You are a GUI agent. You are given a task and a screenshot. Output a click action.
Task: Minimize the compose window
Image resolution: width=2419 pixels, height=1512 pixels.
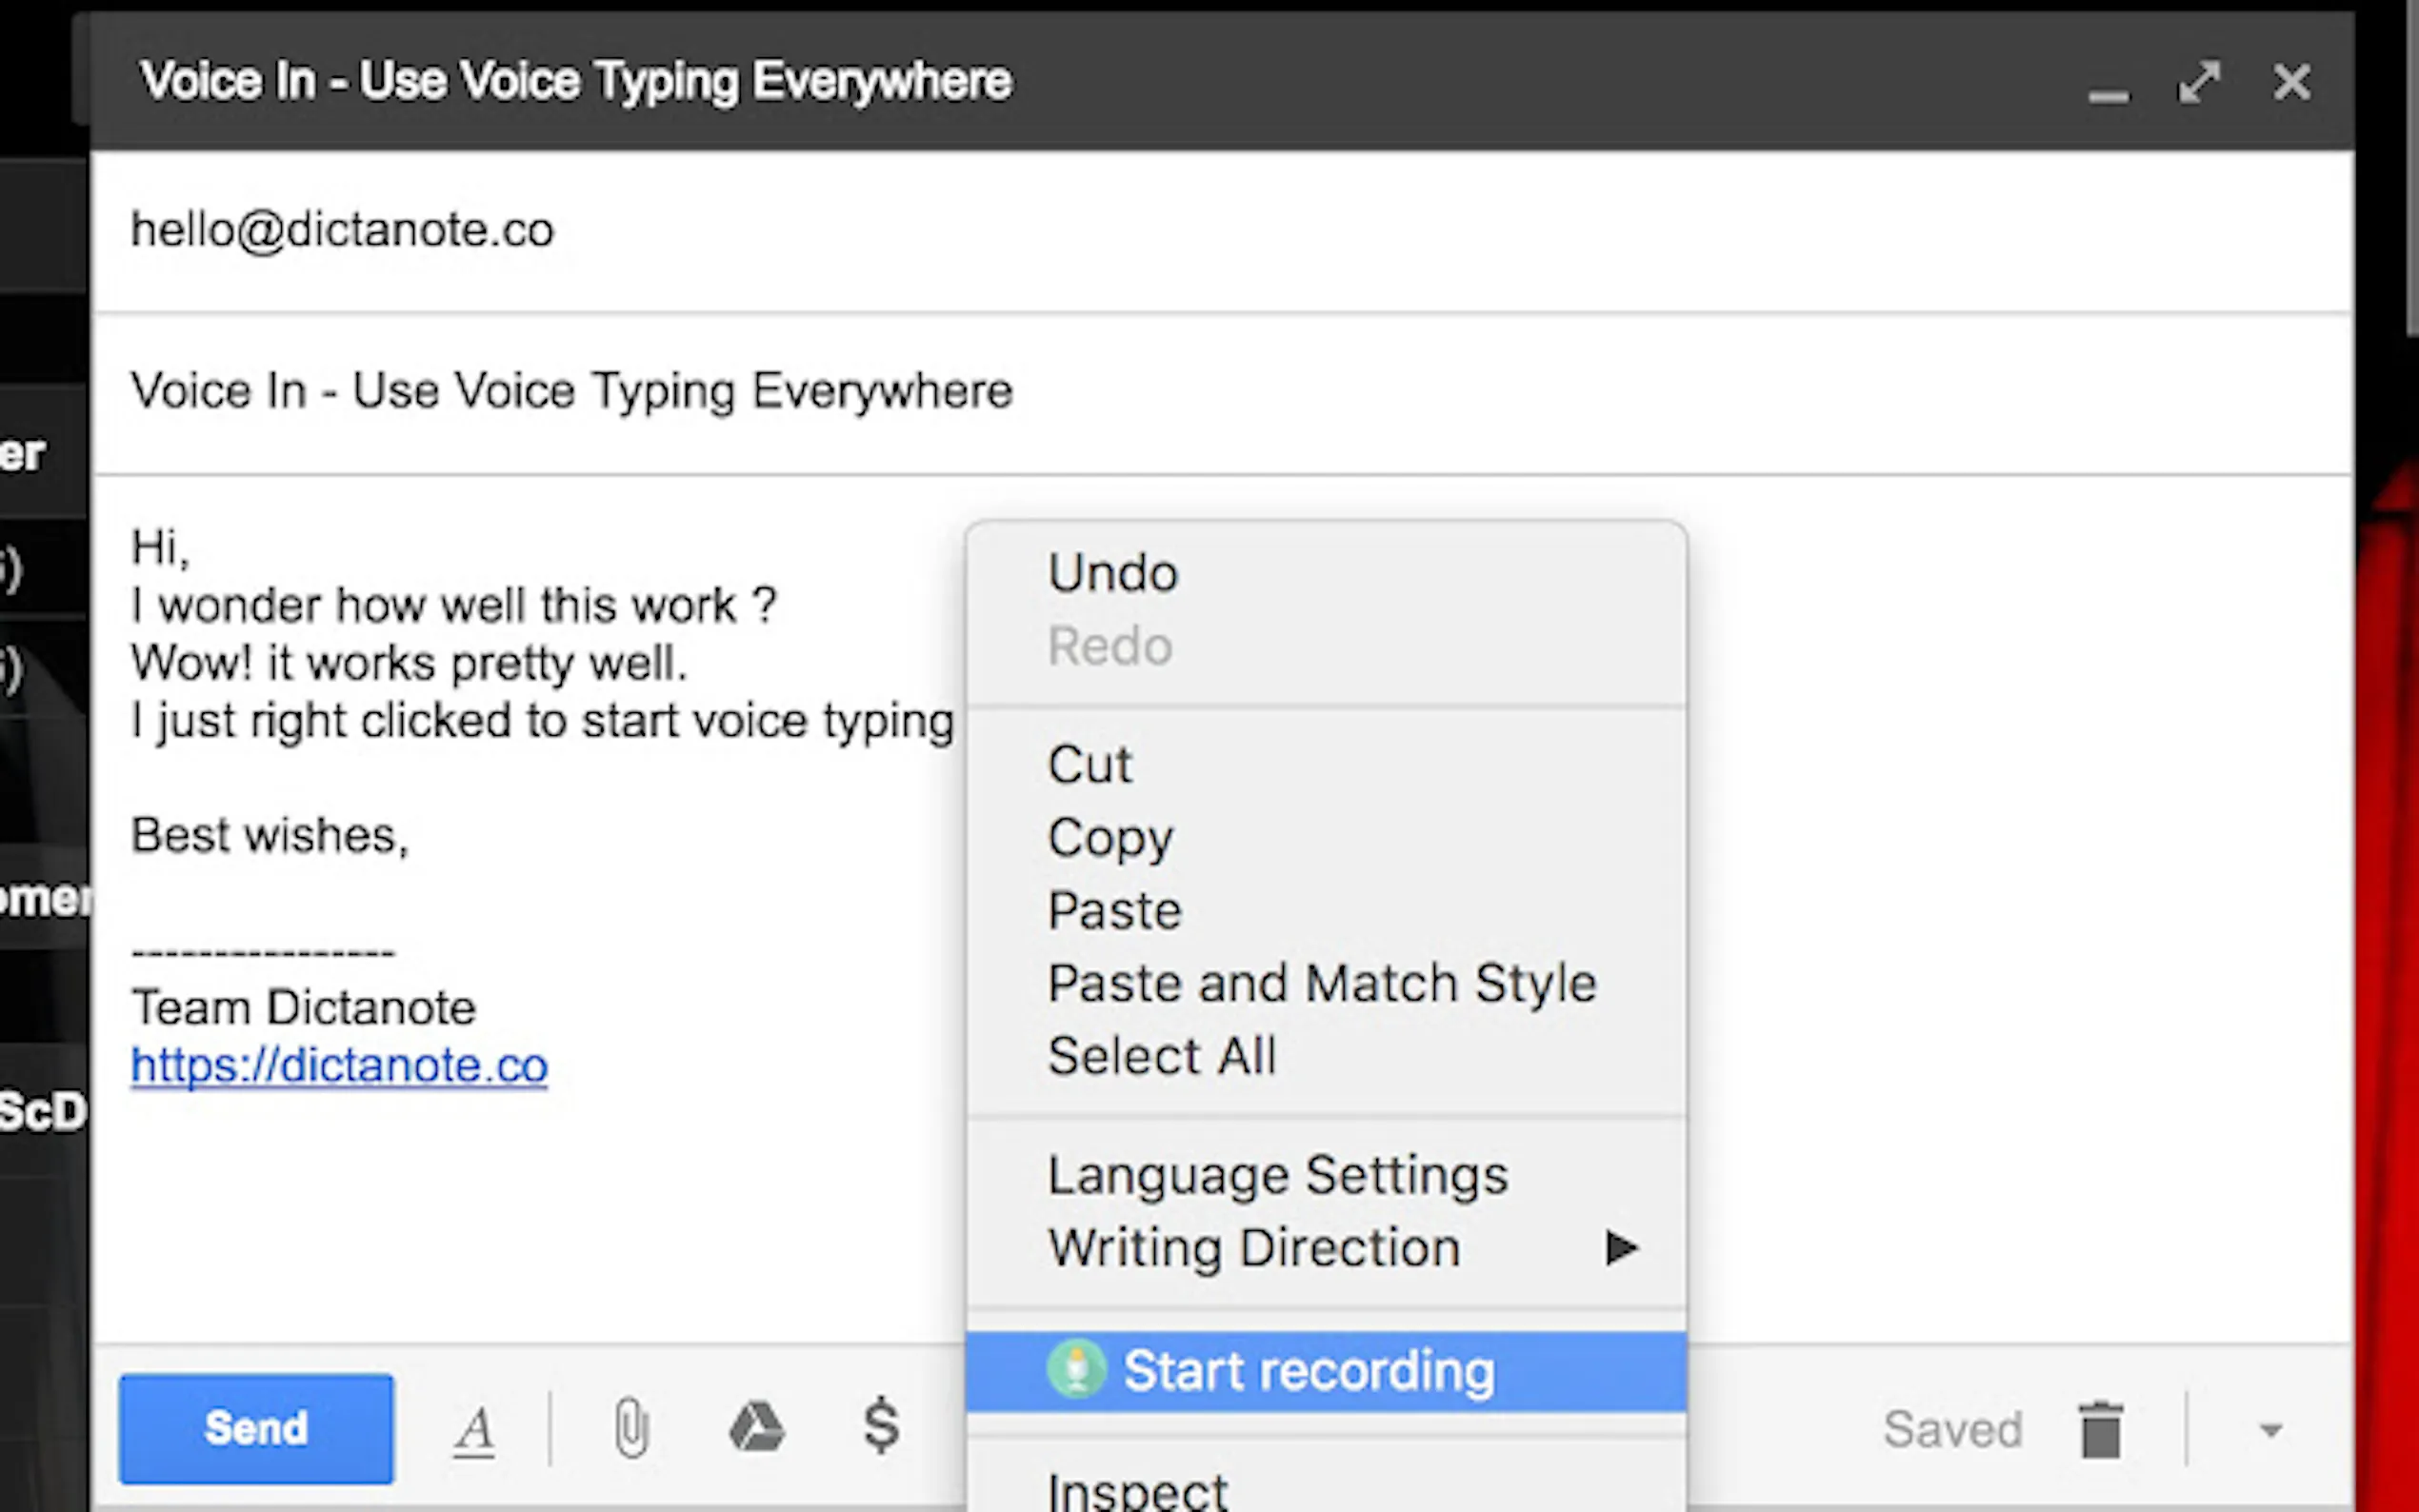coord(2108,93)
